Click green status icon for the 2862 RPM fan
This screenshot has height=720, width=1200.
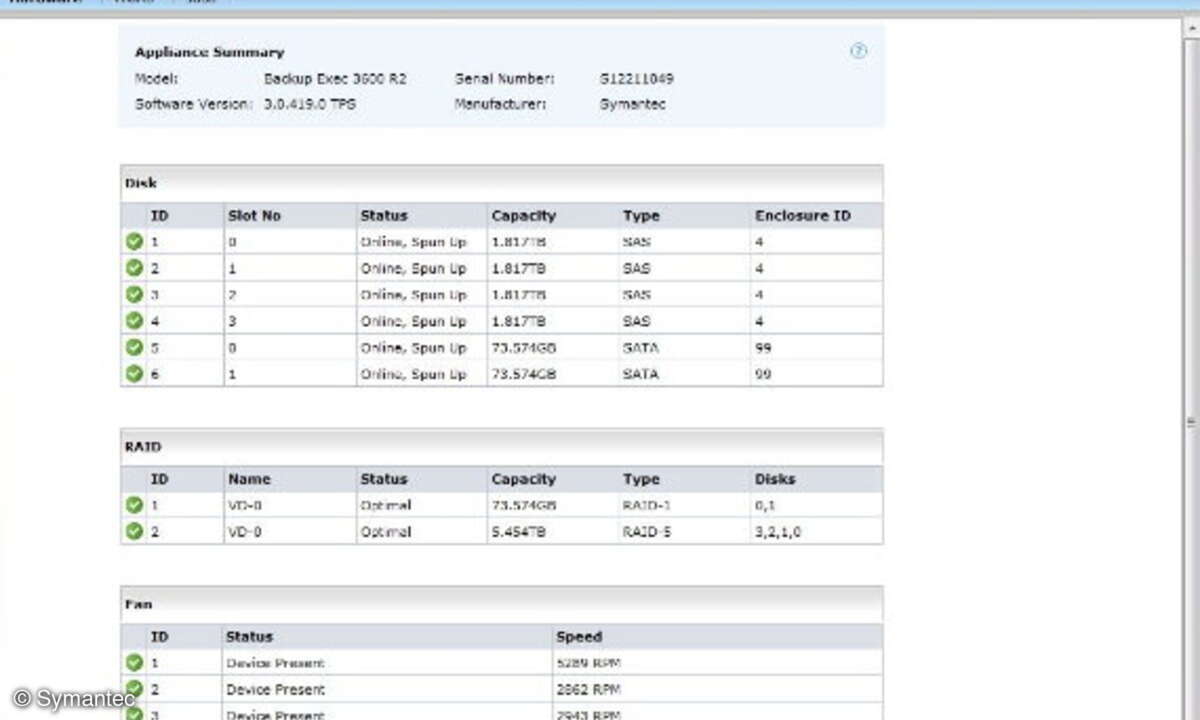pyautogui.click(x=134, y=689)
